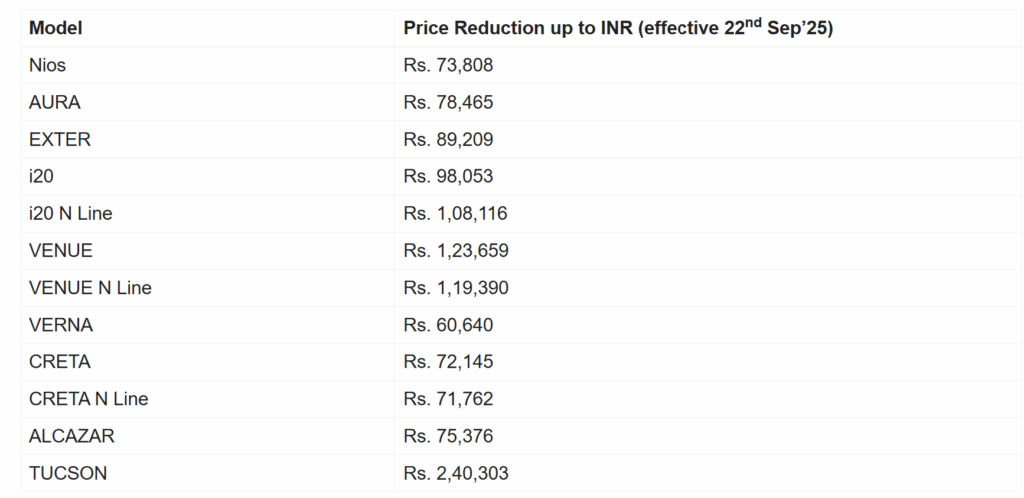
Task: Click the CRETA N Line model name
Action: coord(89,399)
